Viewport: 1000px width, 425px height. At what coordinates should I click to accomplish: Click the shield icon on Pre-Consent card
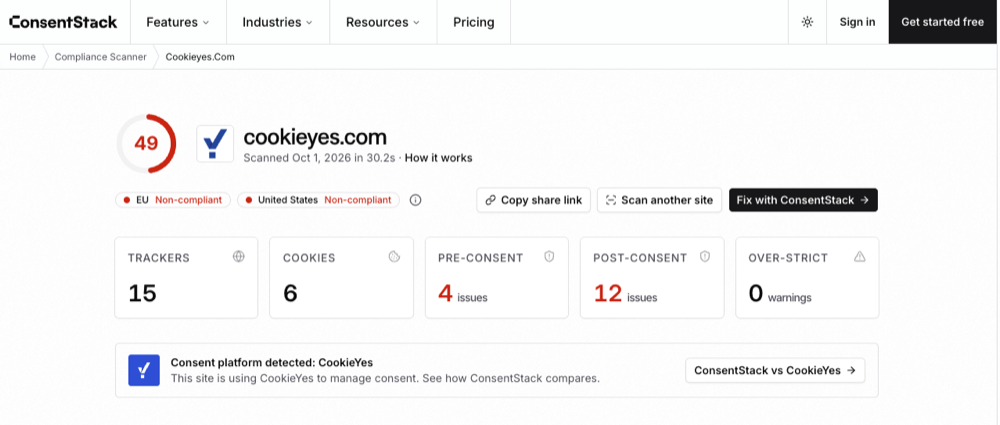pyautogui.click(x=549, y=257)
